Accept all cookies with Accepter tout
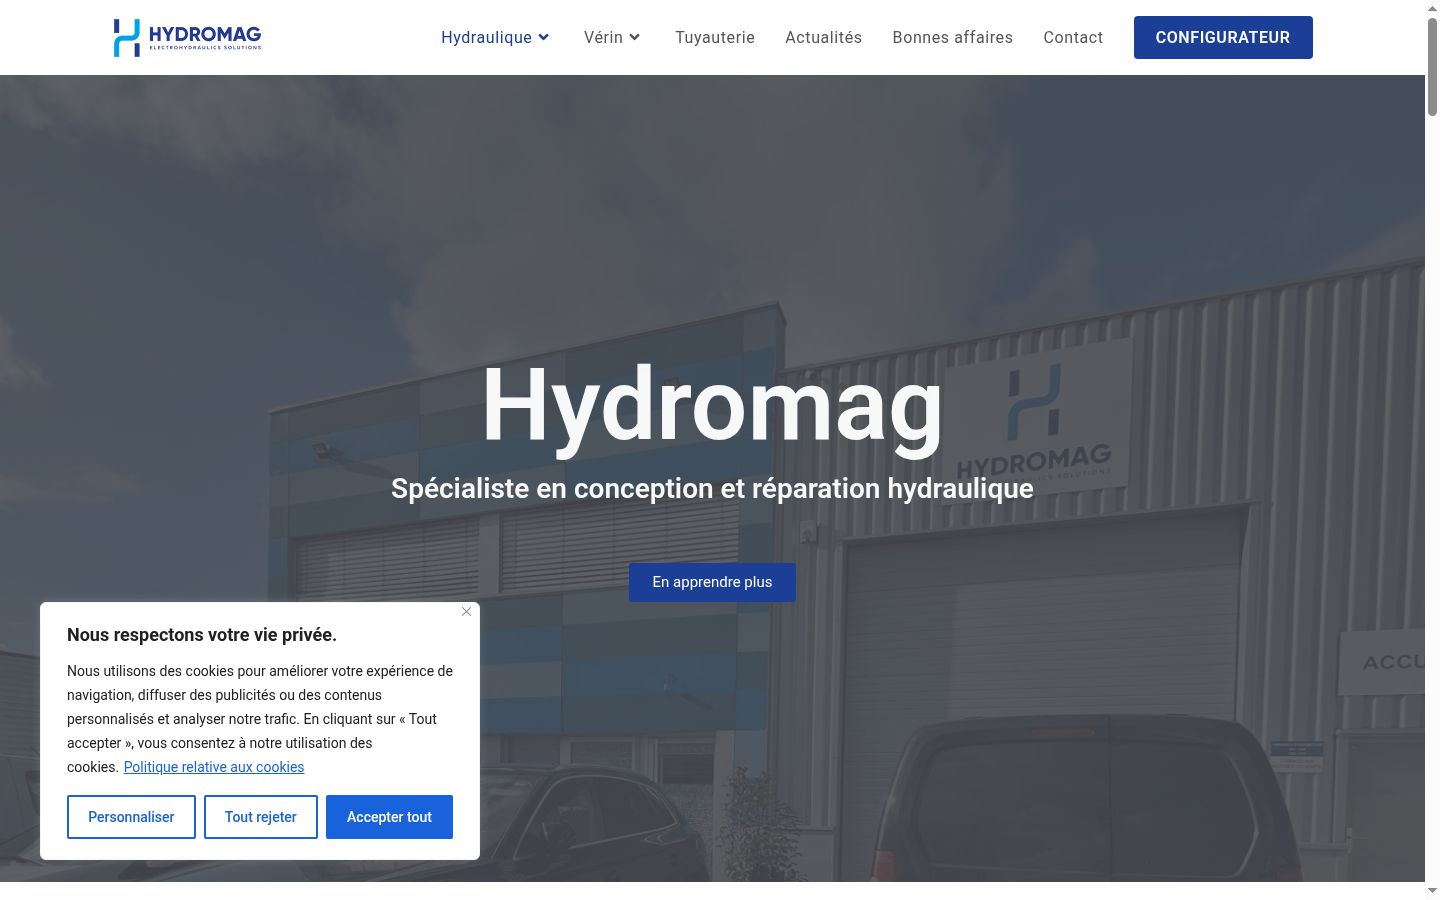 click(x=389, y=817)
